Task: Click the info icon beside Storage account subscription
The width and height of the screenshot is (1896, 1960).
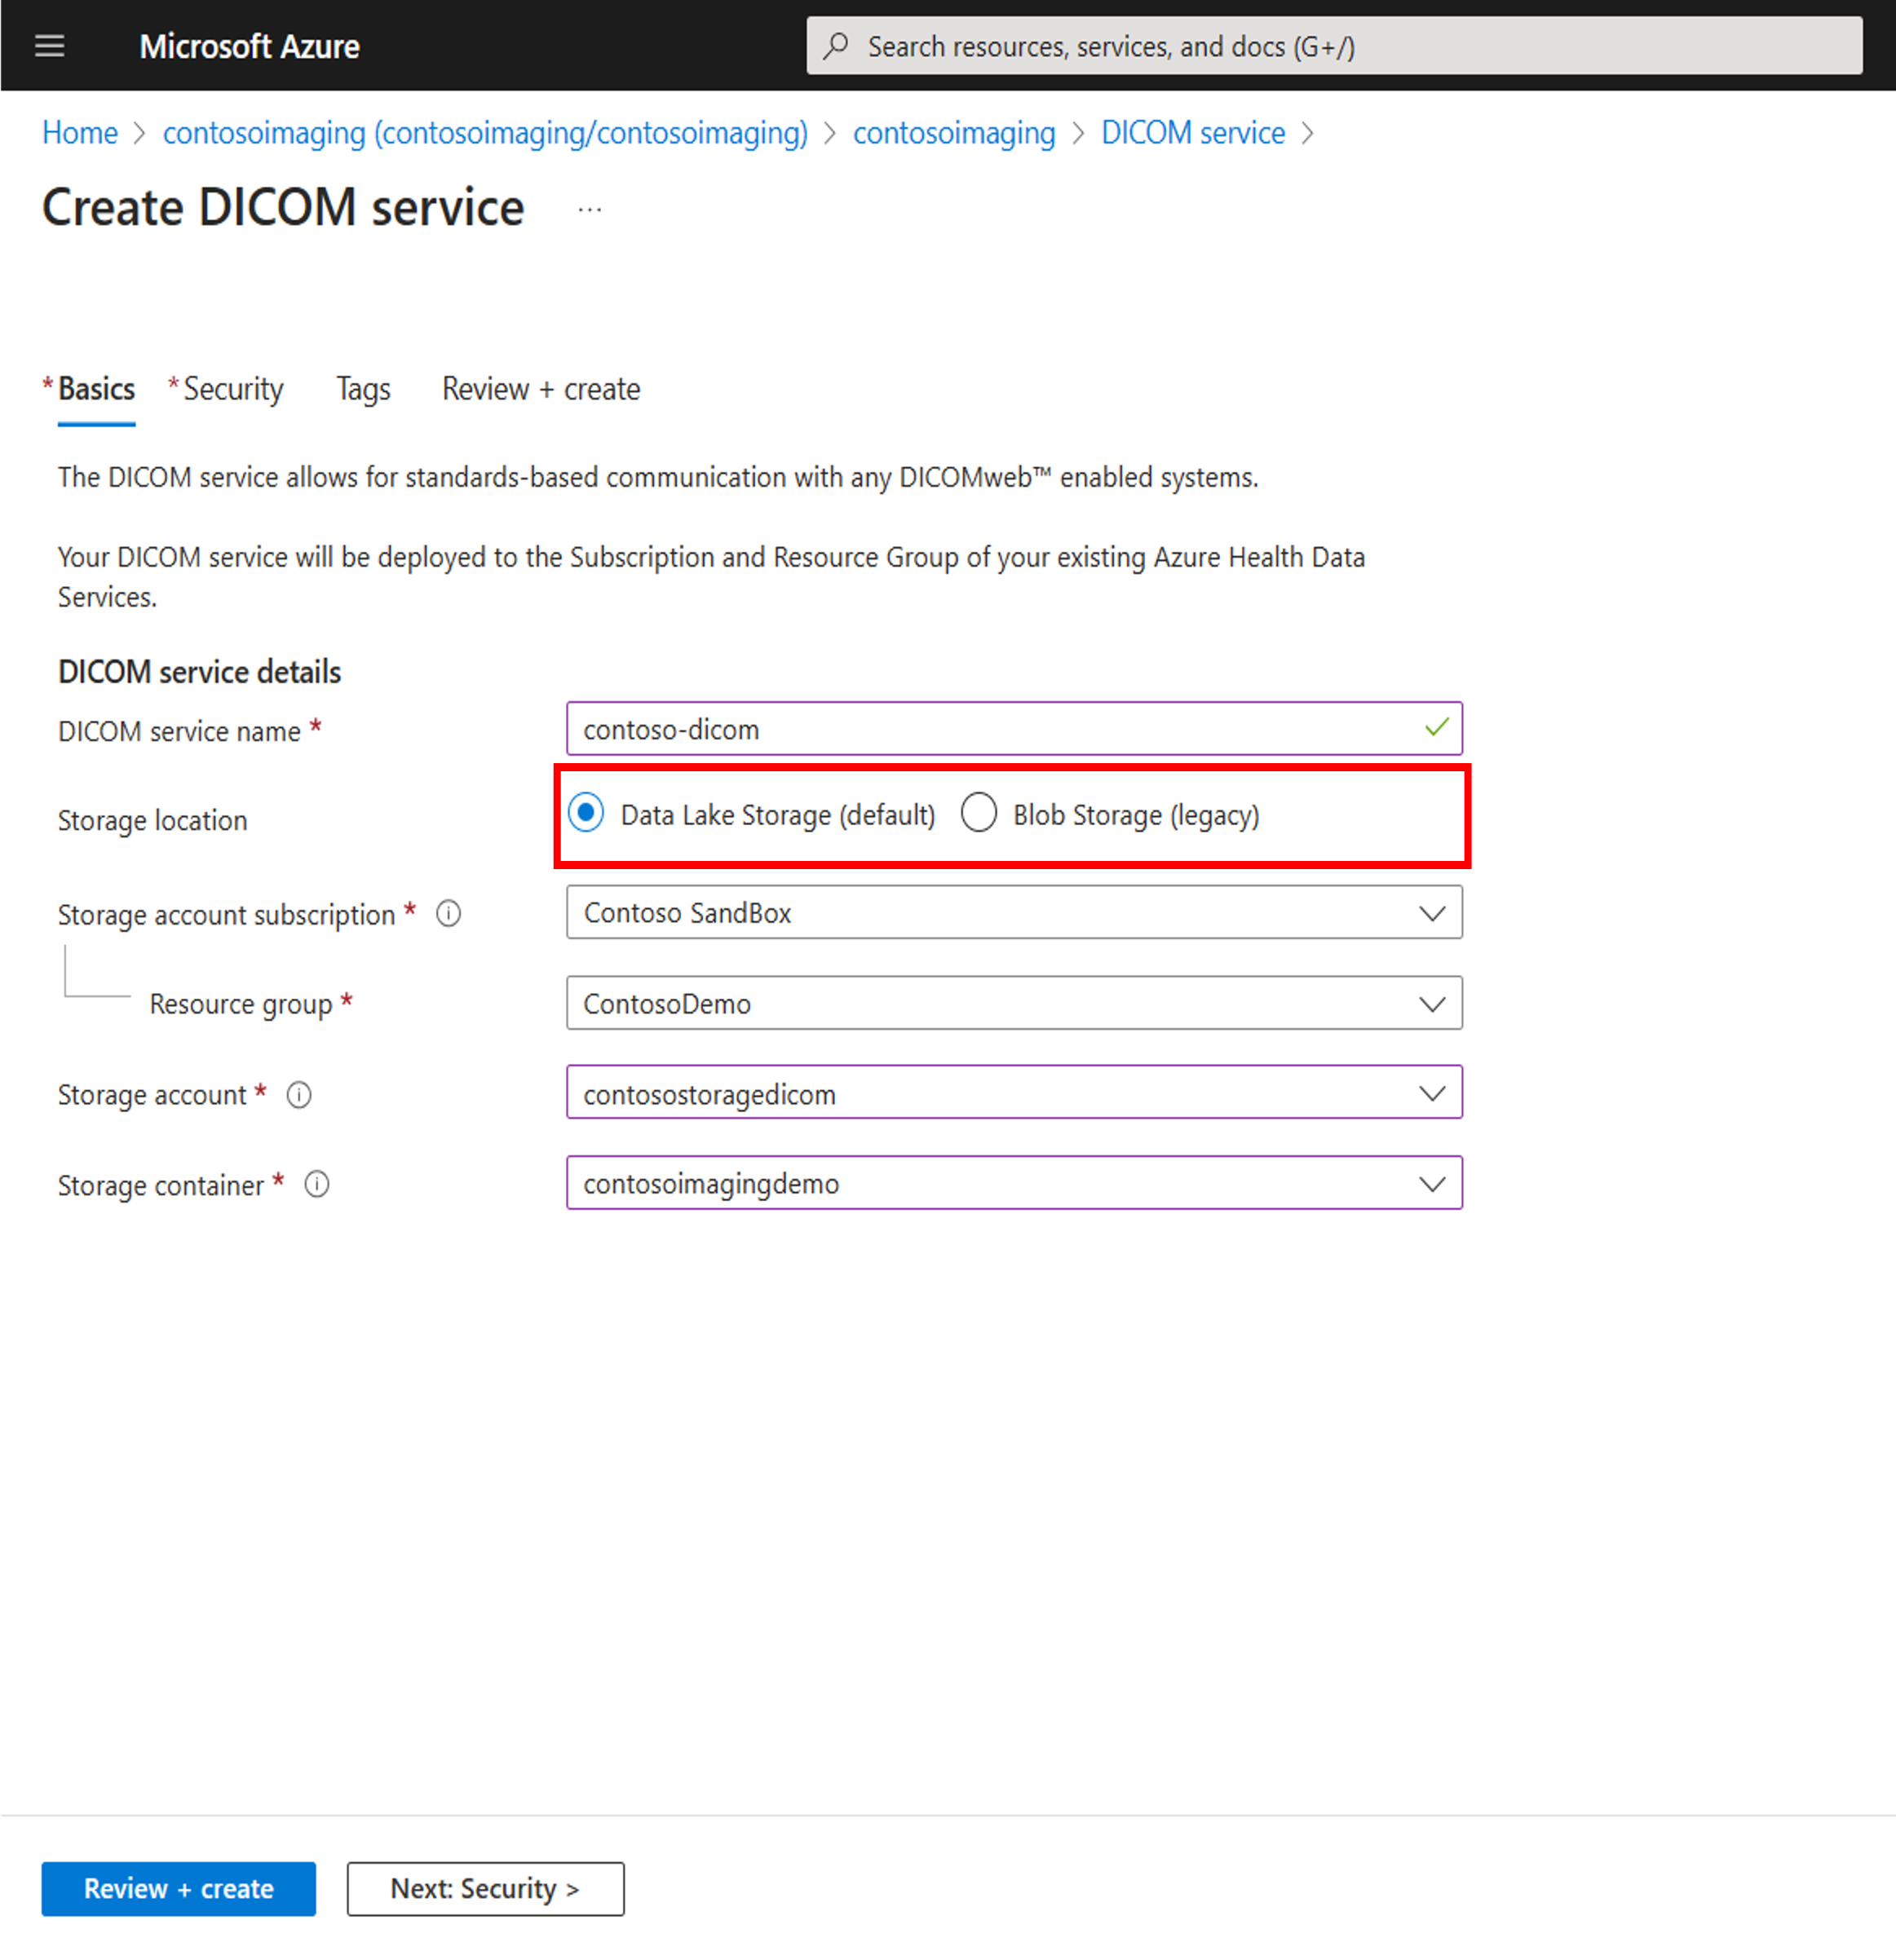Action: tap(449, 913)
